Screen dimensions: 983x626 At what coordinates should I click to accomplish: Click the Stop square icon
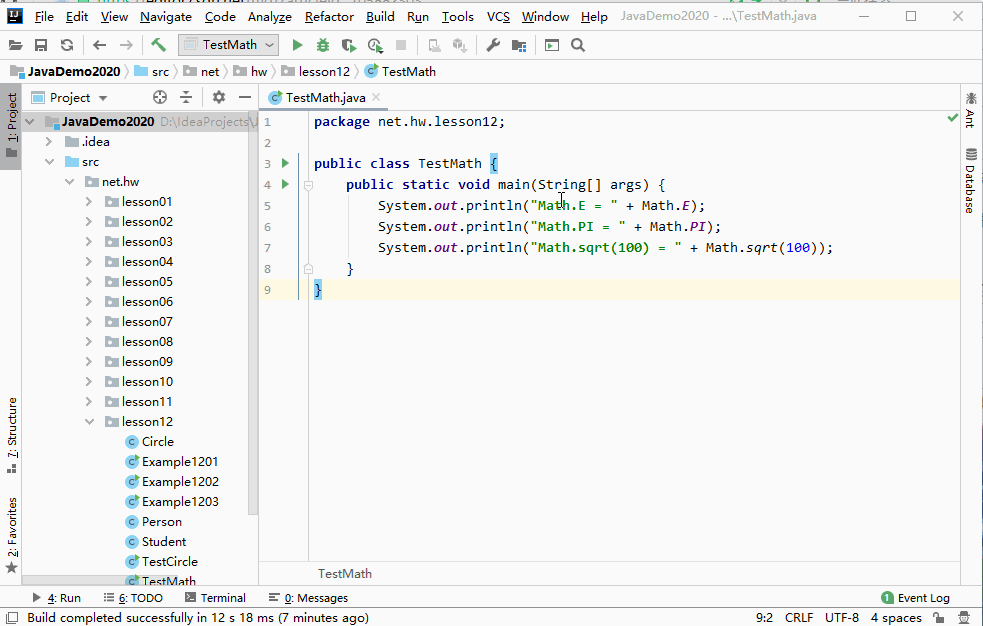point(401,45)
